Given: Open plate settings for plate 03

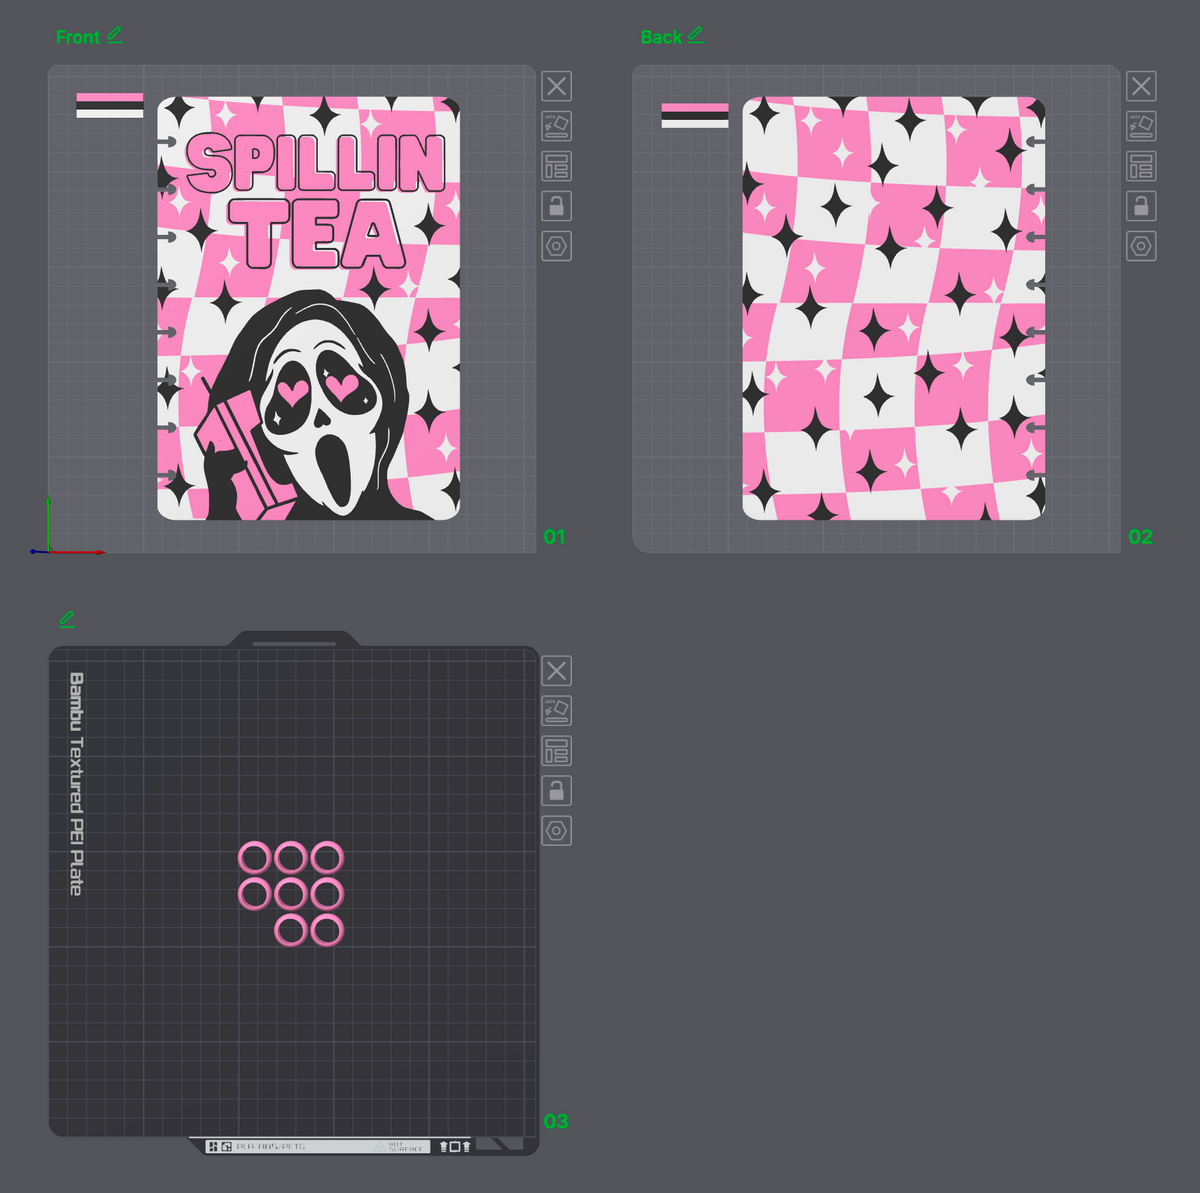Looking at the screenshot, I should pos(557,830).
